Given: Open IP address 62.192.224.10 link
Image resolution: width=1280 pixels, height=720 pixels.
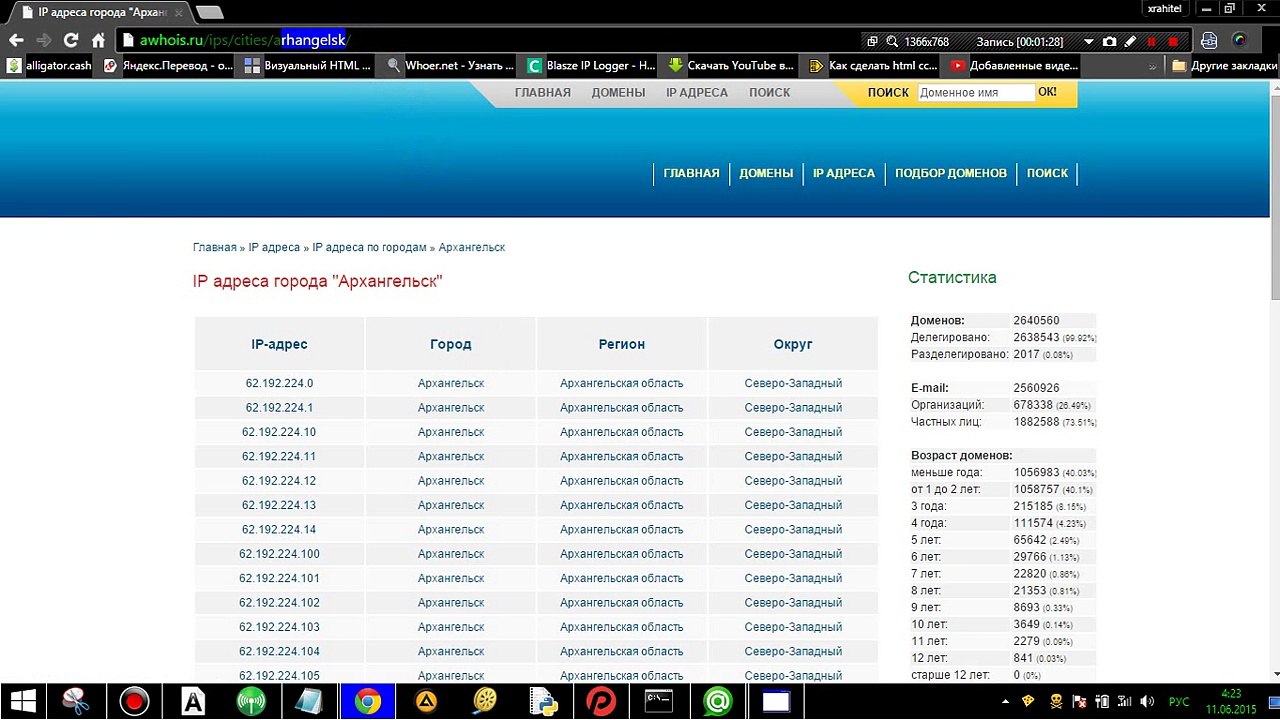Looking at the screenshot, I should coord(279,432).
